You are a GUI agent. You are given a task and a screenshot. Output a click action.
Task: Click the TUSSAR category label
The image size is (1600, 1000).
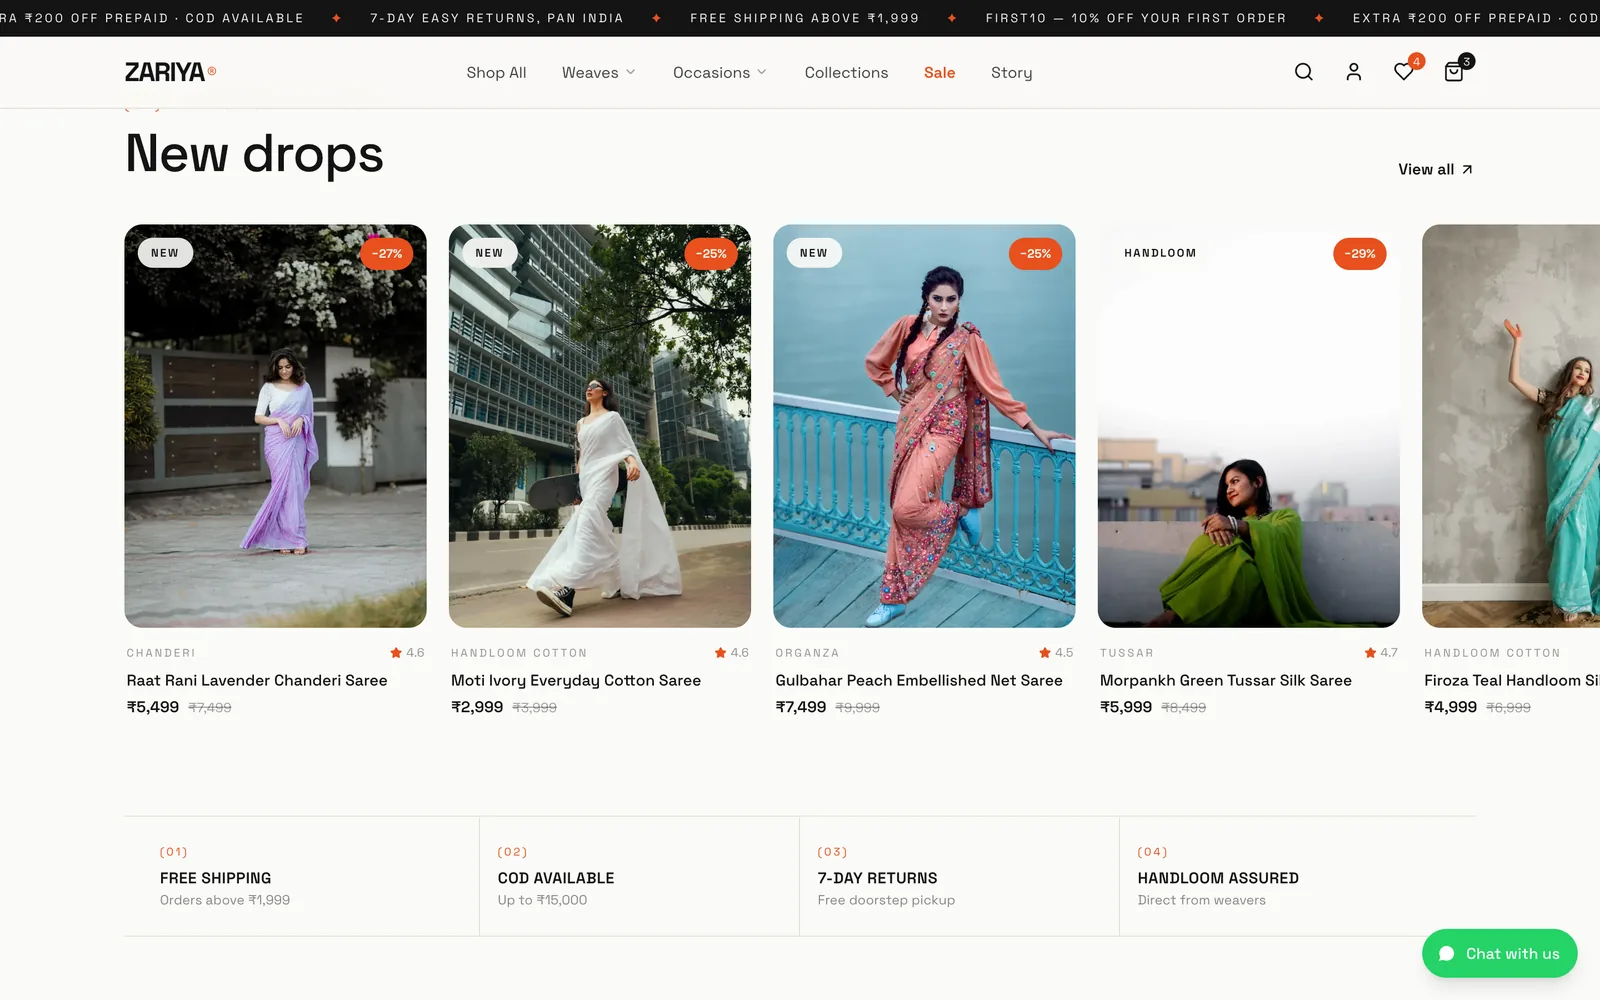point(1127,653)
